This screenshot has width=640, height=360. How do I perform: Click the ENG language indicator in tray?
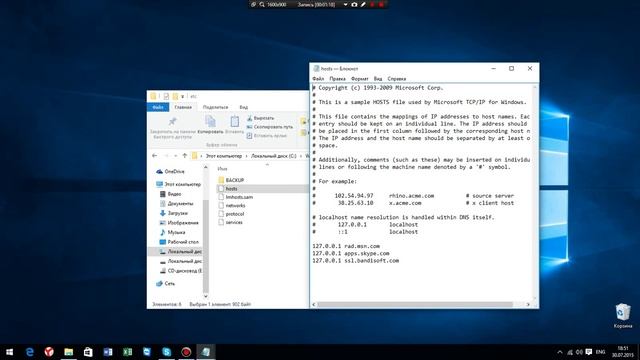pyautogui.click(x=600, y=352)
